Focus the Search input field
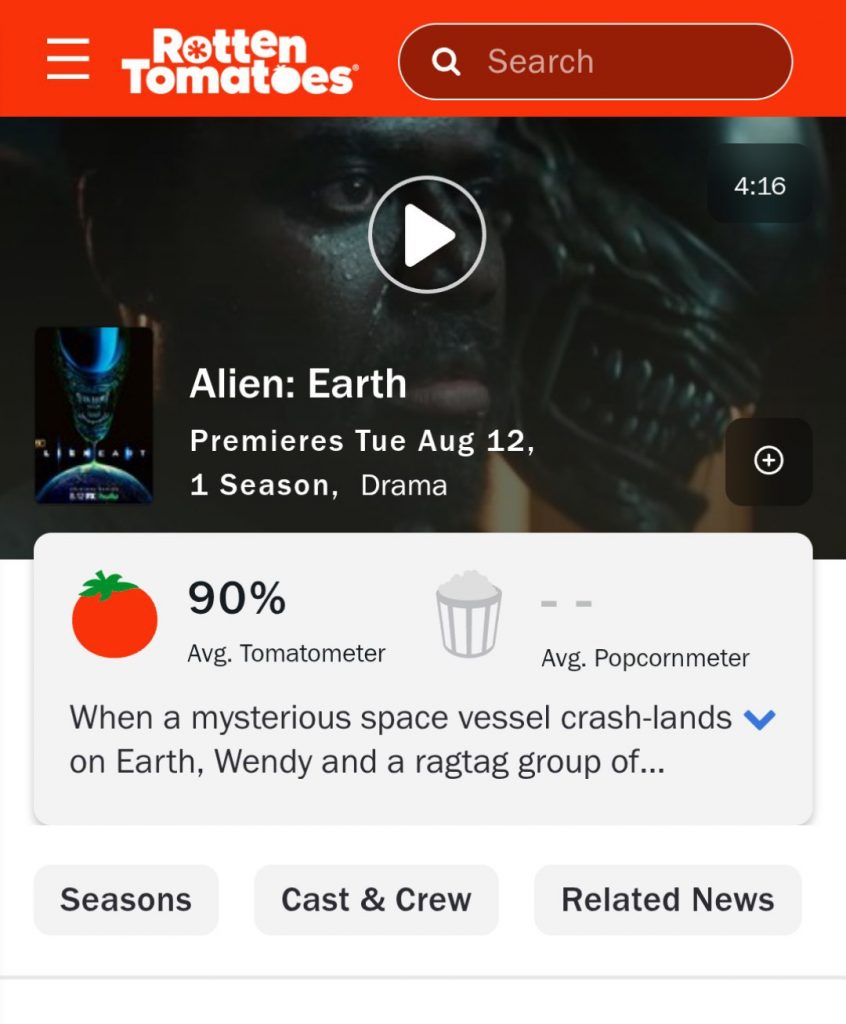The height and width of the screenshot is (1024, 846). coord(595,62)
